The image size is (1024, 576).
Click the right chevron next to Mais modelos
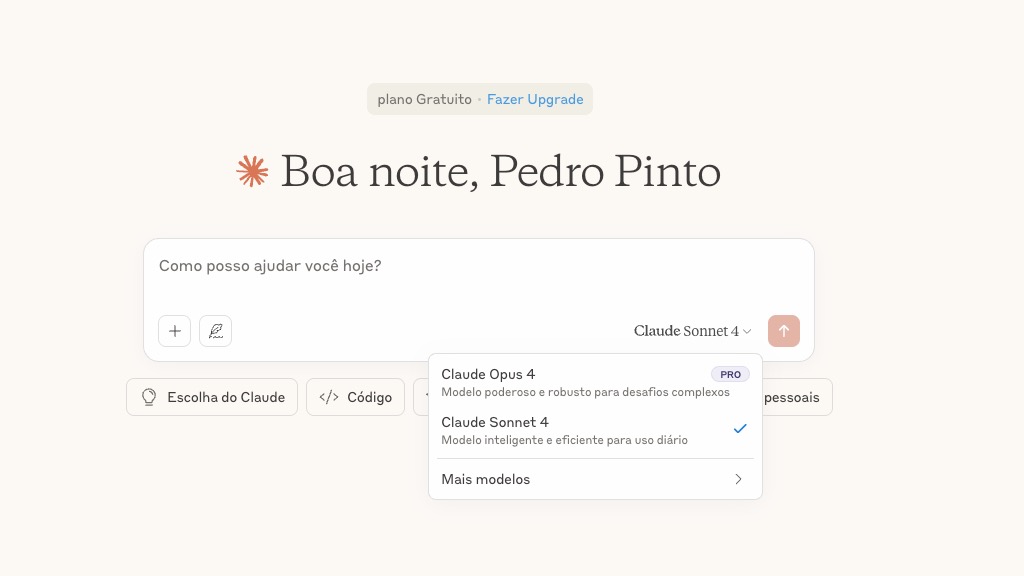[x=738, y=479]
